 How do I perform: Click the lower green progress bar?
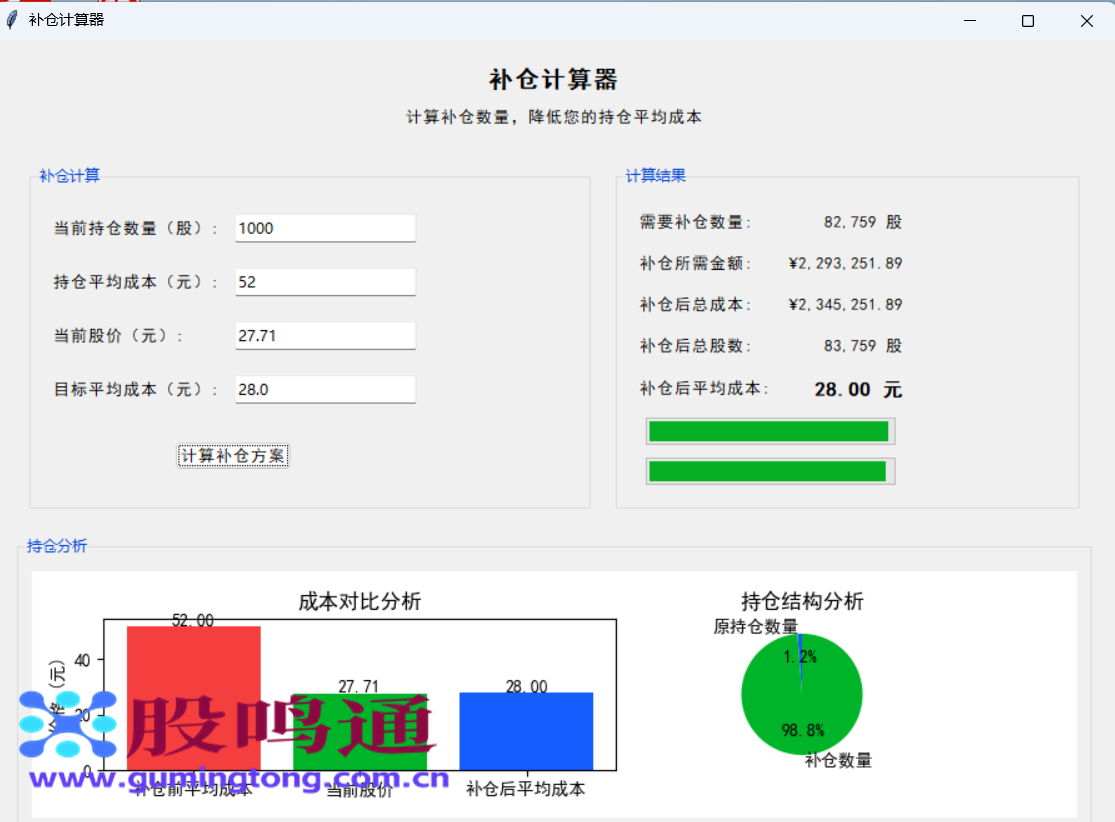(768, 470)
